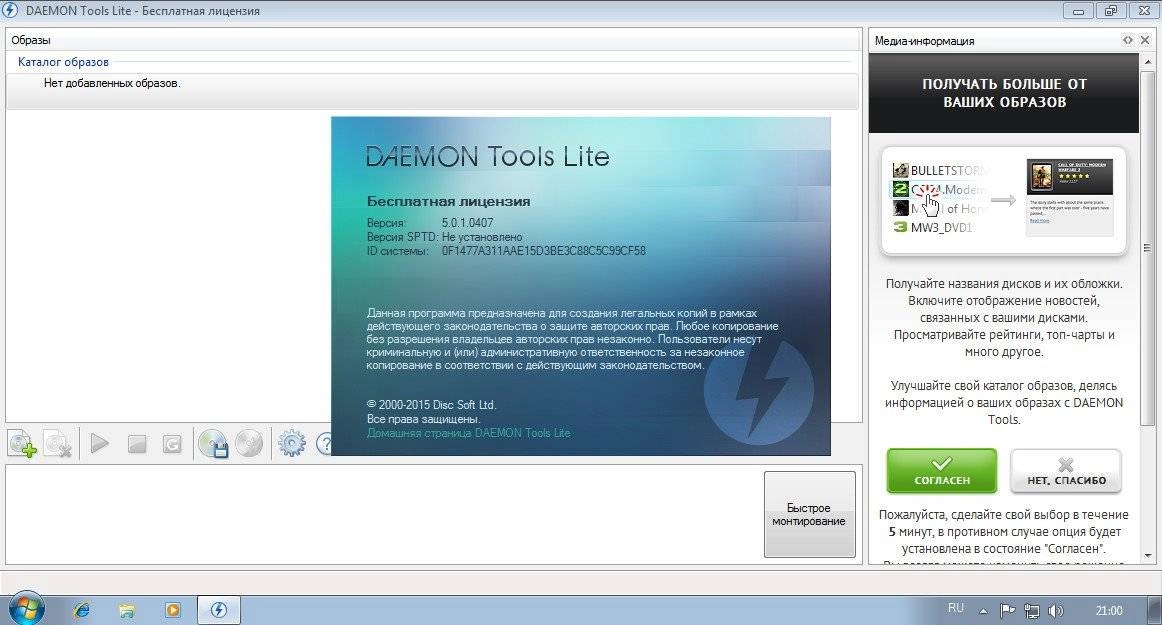
Task: Click the version number 5.0.1.0407
Action: (x=468, y=222)
